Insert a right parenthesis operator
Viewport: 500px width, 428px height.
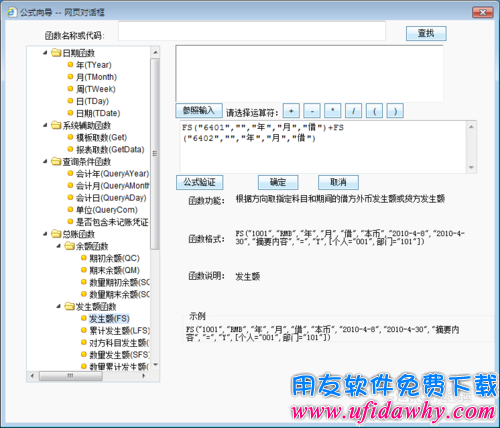[x=395, y=111]
